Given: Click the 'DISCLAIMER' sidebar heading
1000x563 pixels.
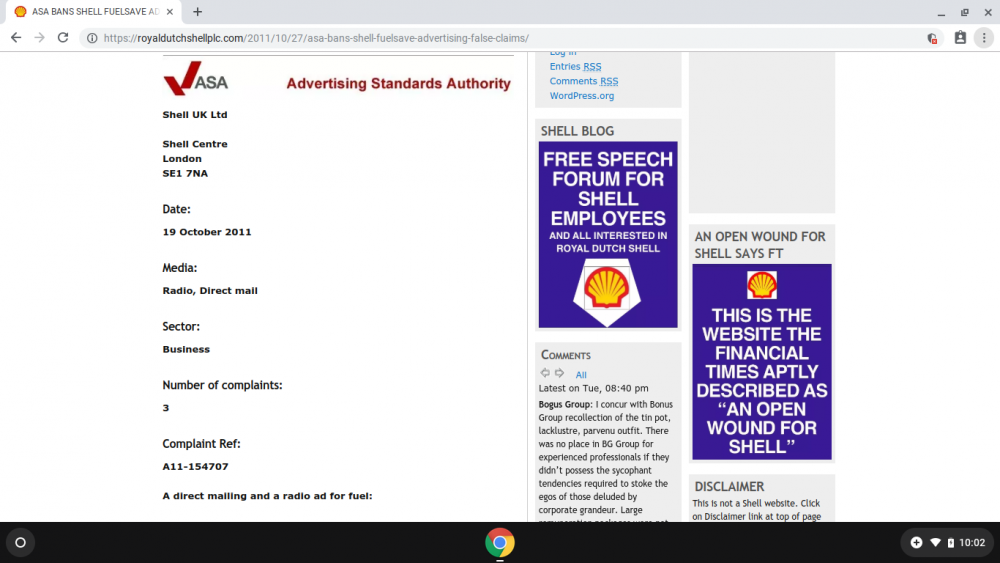Looking at the screenshot, I should tap(729, 486).
